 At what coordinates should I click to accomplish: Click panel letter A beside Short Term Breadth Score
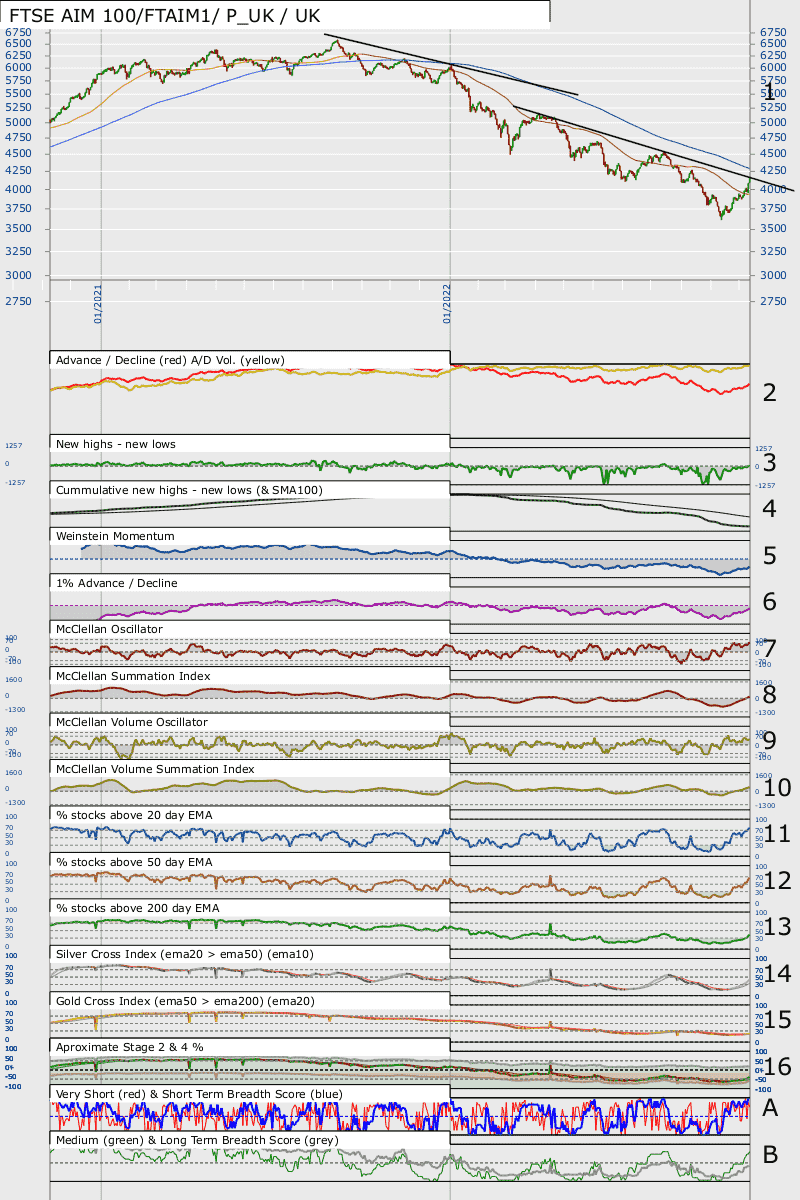[770, 1108]
